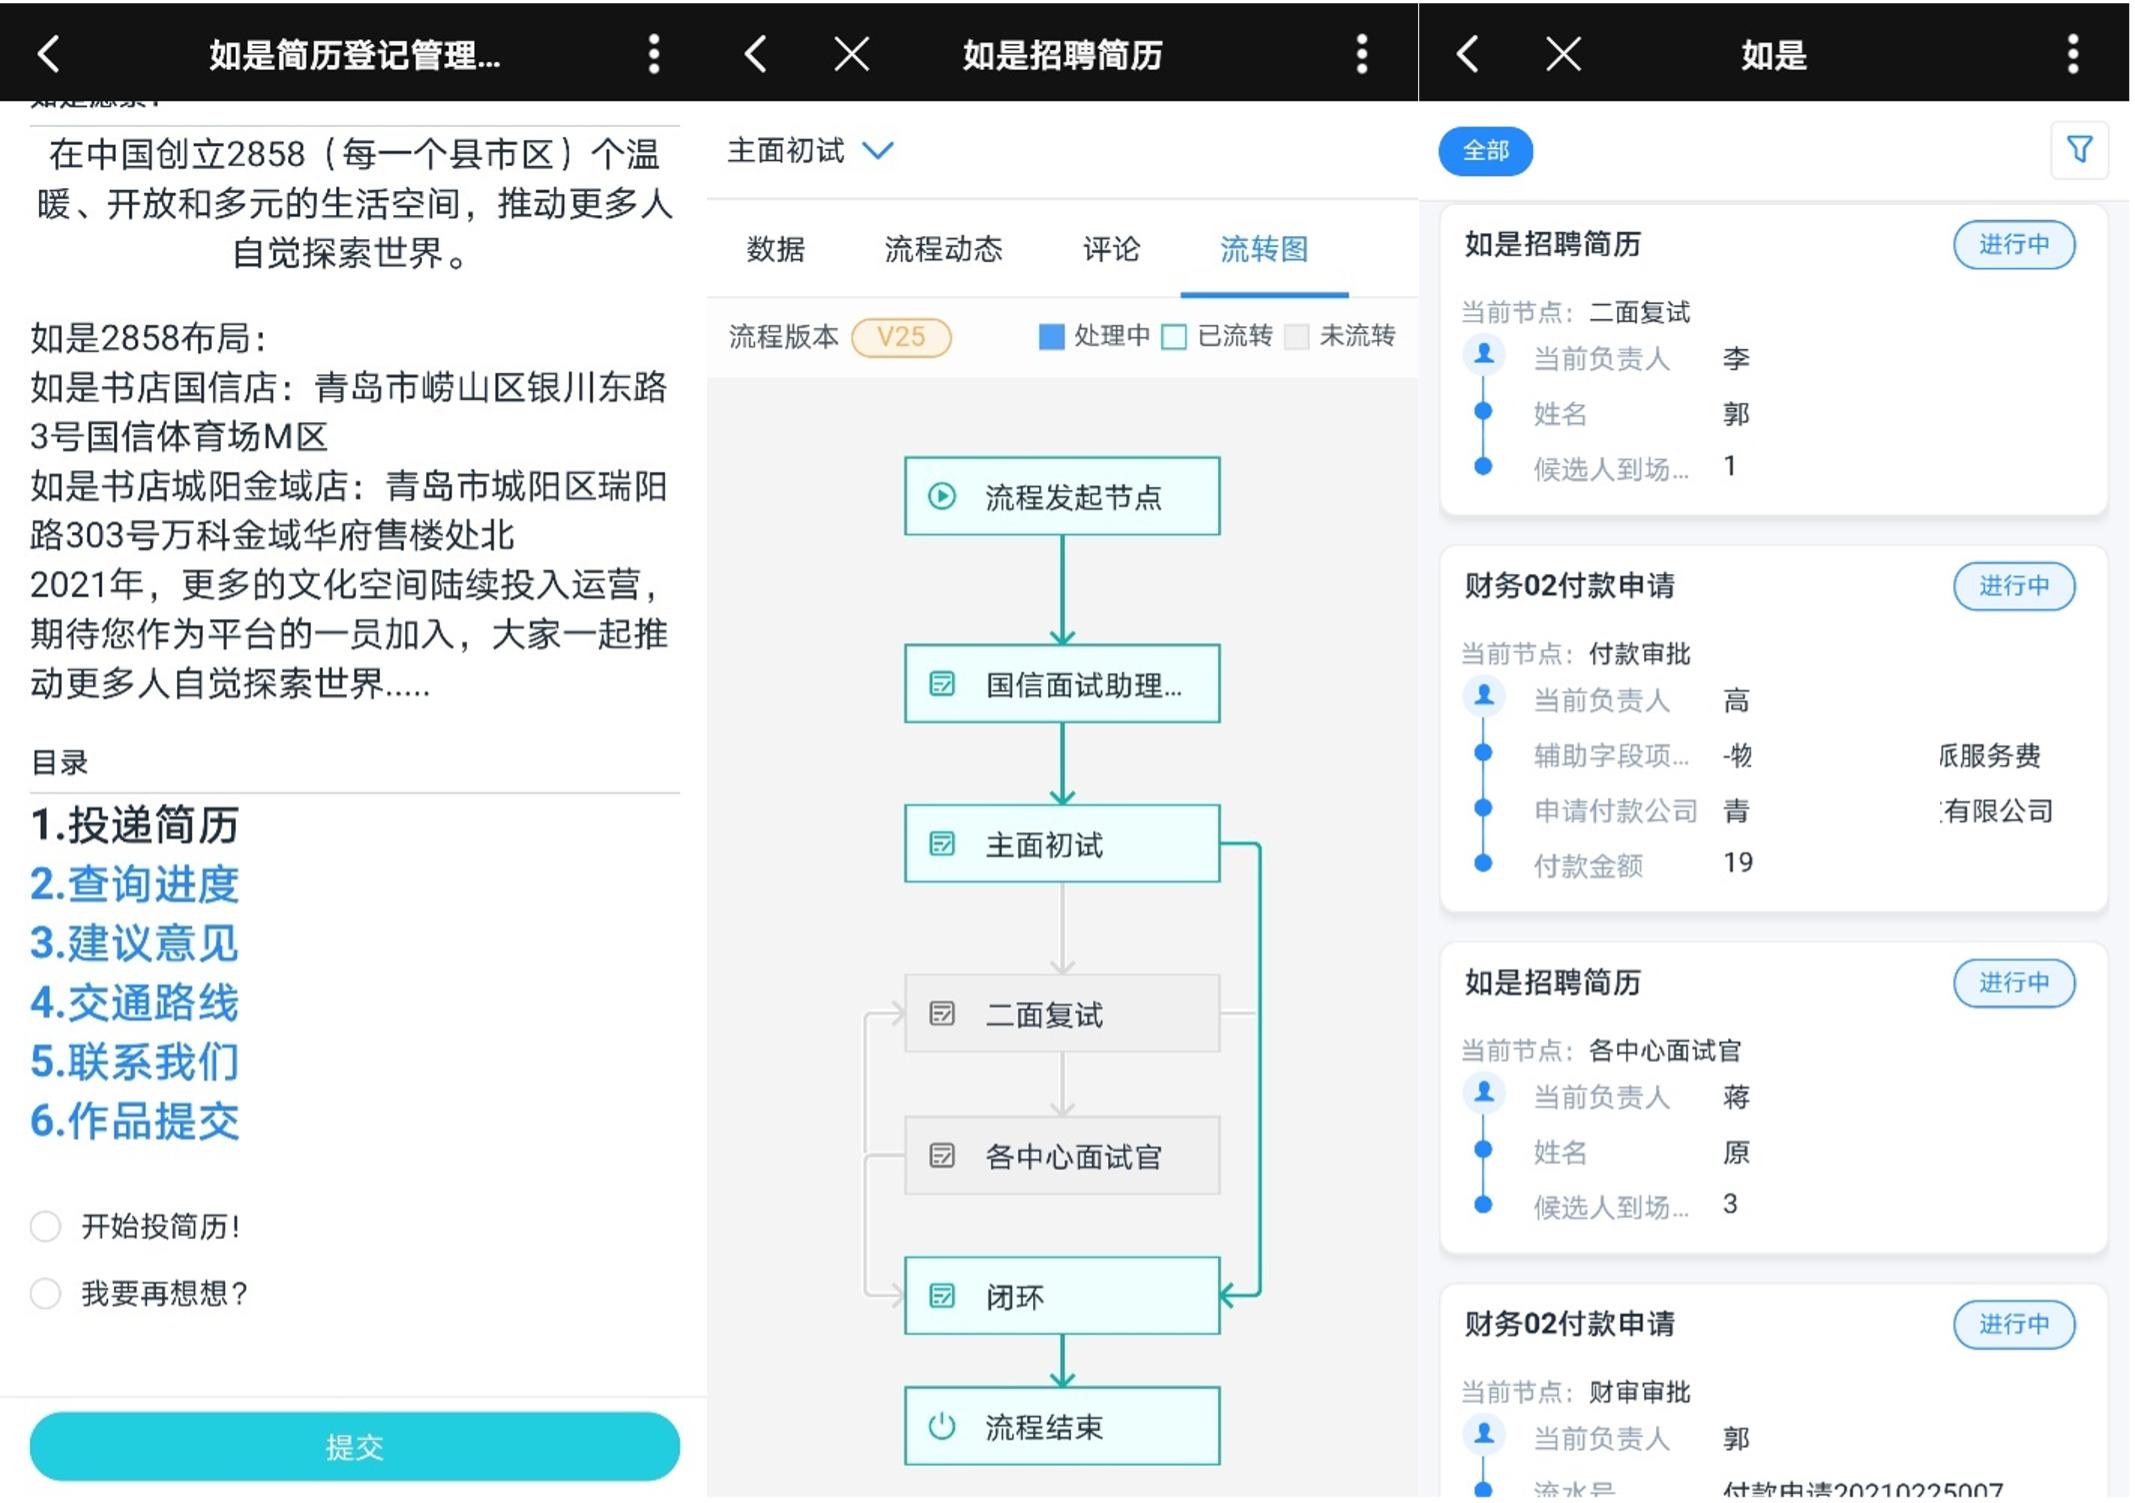Viewport: 2135px width, 1503px height.
Task: Select the 开始投简历! radio option
Action: tap(46, 1226)
